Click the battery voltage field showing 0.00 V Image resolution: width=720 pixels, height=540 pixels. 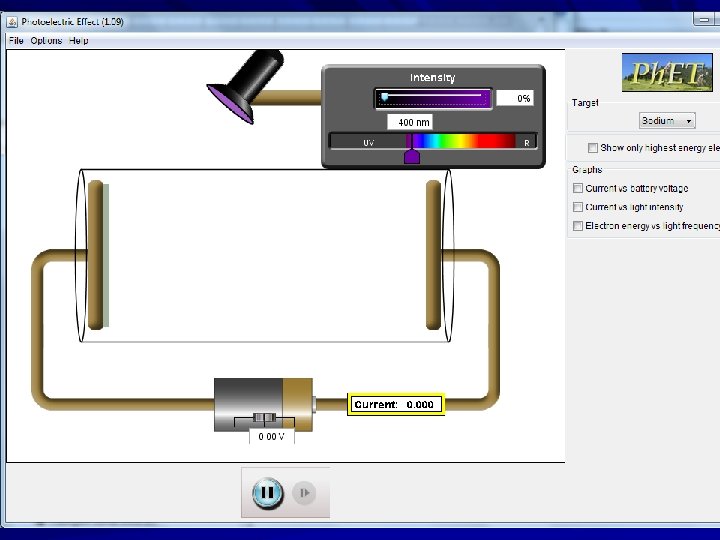pyautogui.click(x=271, y=436)
